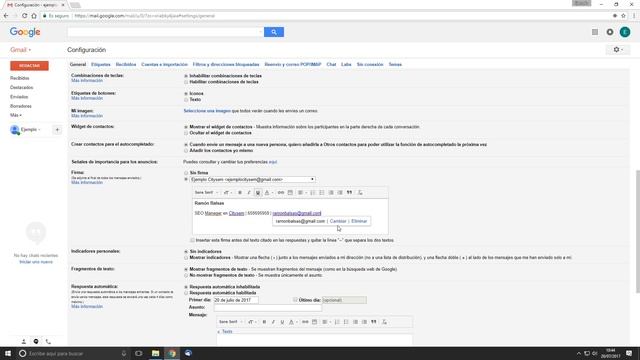This screenshot has width=640, height=360.
Task: Click the blue Gmail search button
Action: click(x=274, y=32)
